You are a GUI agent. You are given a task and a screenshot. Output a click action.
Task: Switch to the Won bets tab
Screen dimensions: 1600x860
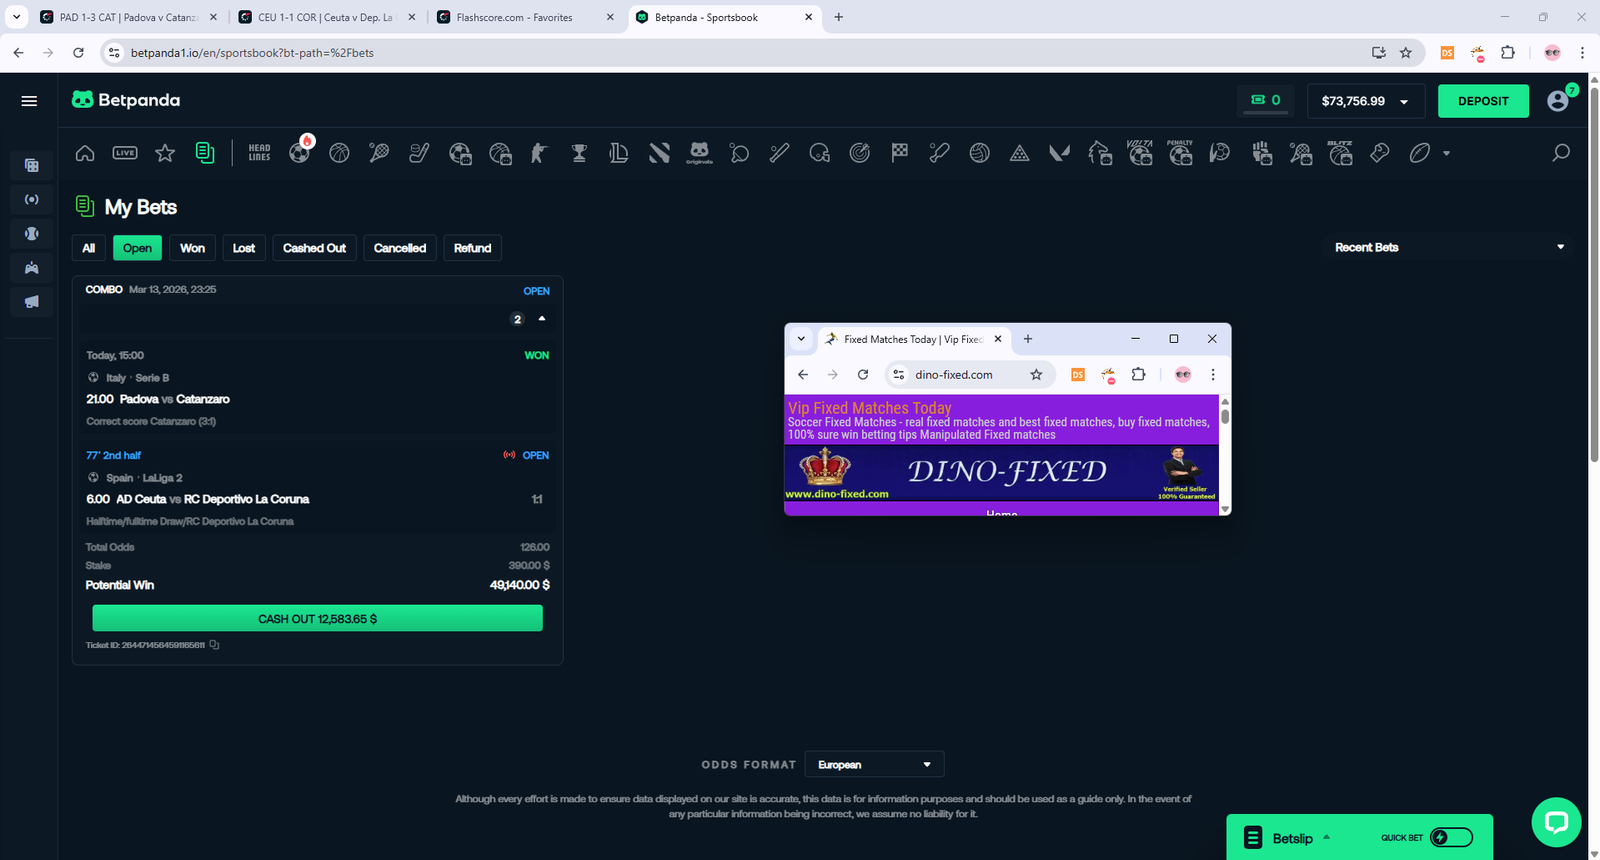pos(192,248)
